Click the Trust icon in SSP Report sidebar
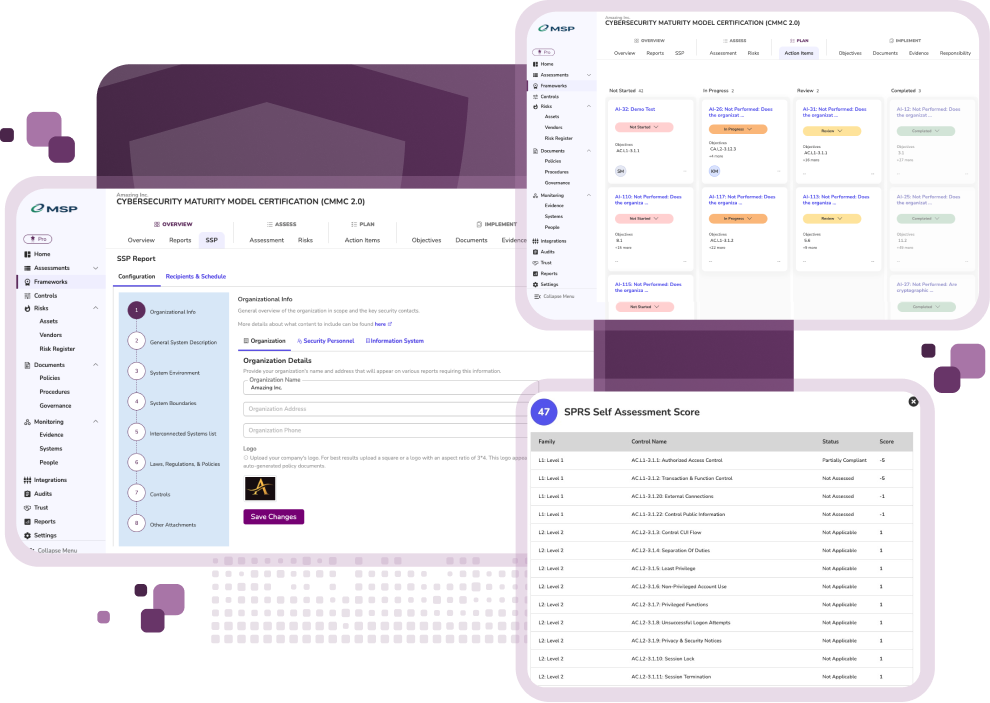Screen dimensions: 990x703 27,507
